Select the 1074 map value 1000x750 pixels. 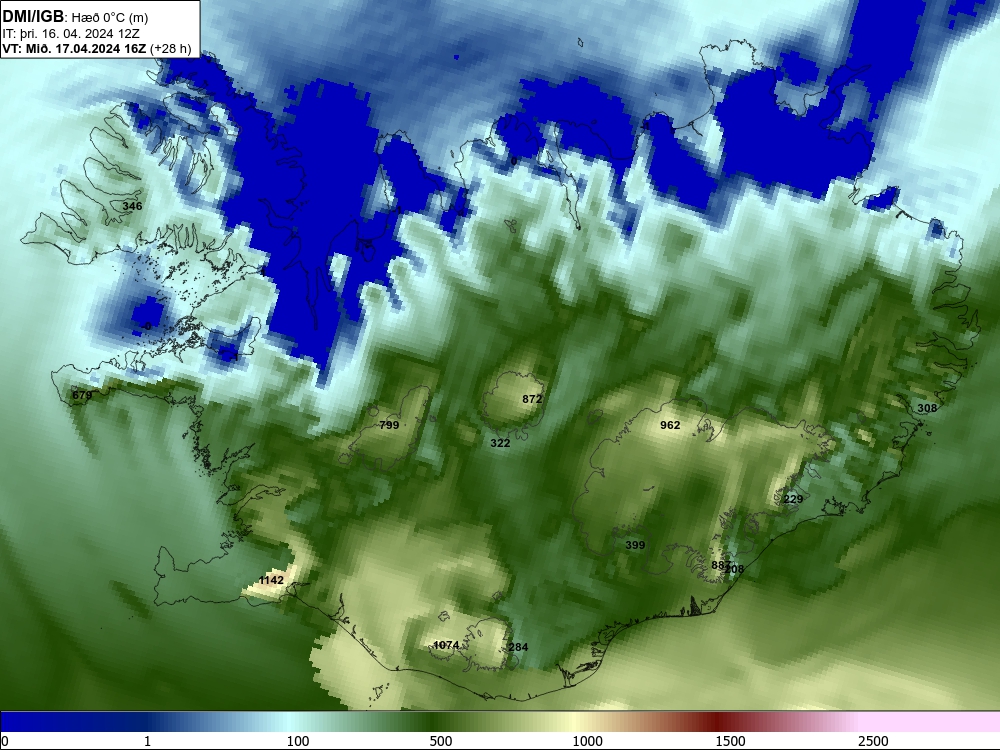(446, 645)
